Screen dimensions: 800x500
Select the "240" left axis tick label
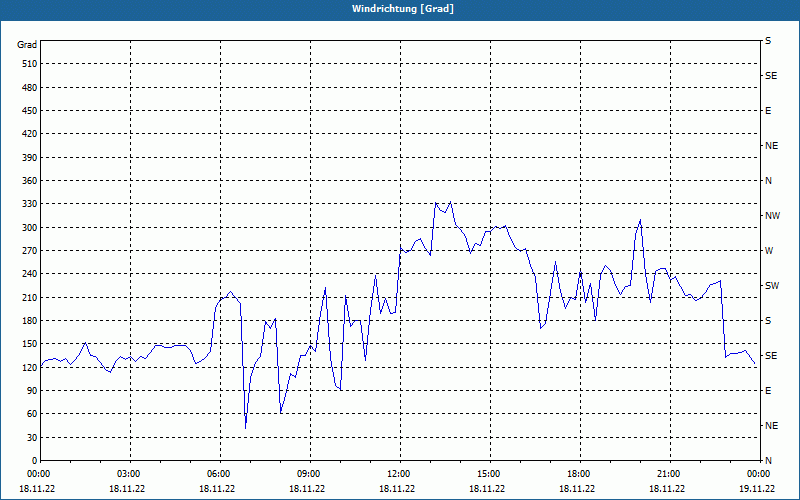tap(30, 274)
